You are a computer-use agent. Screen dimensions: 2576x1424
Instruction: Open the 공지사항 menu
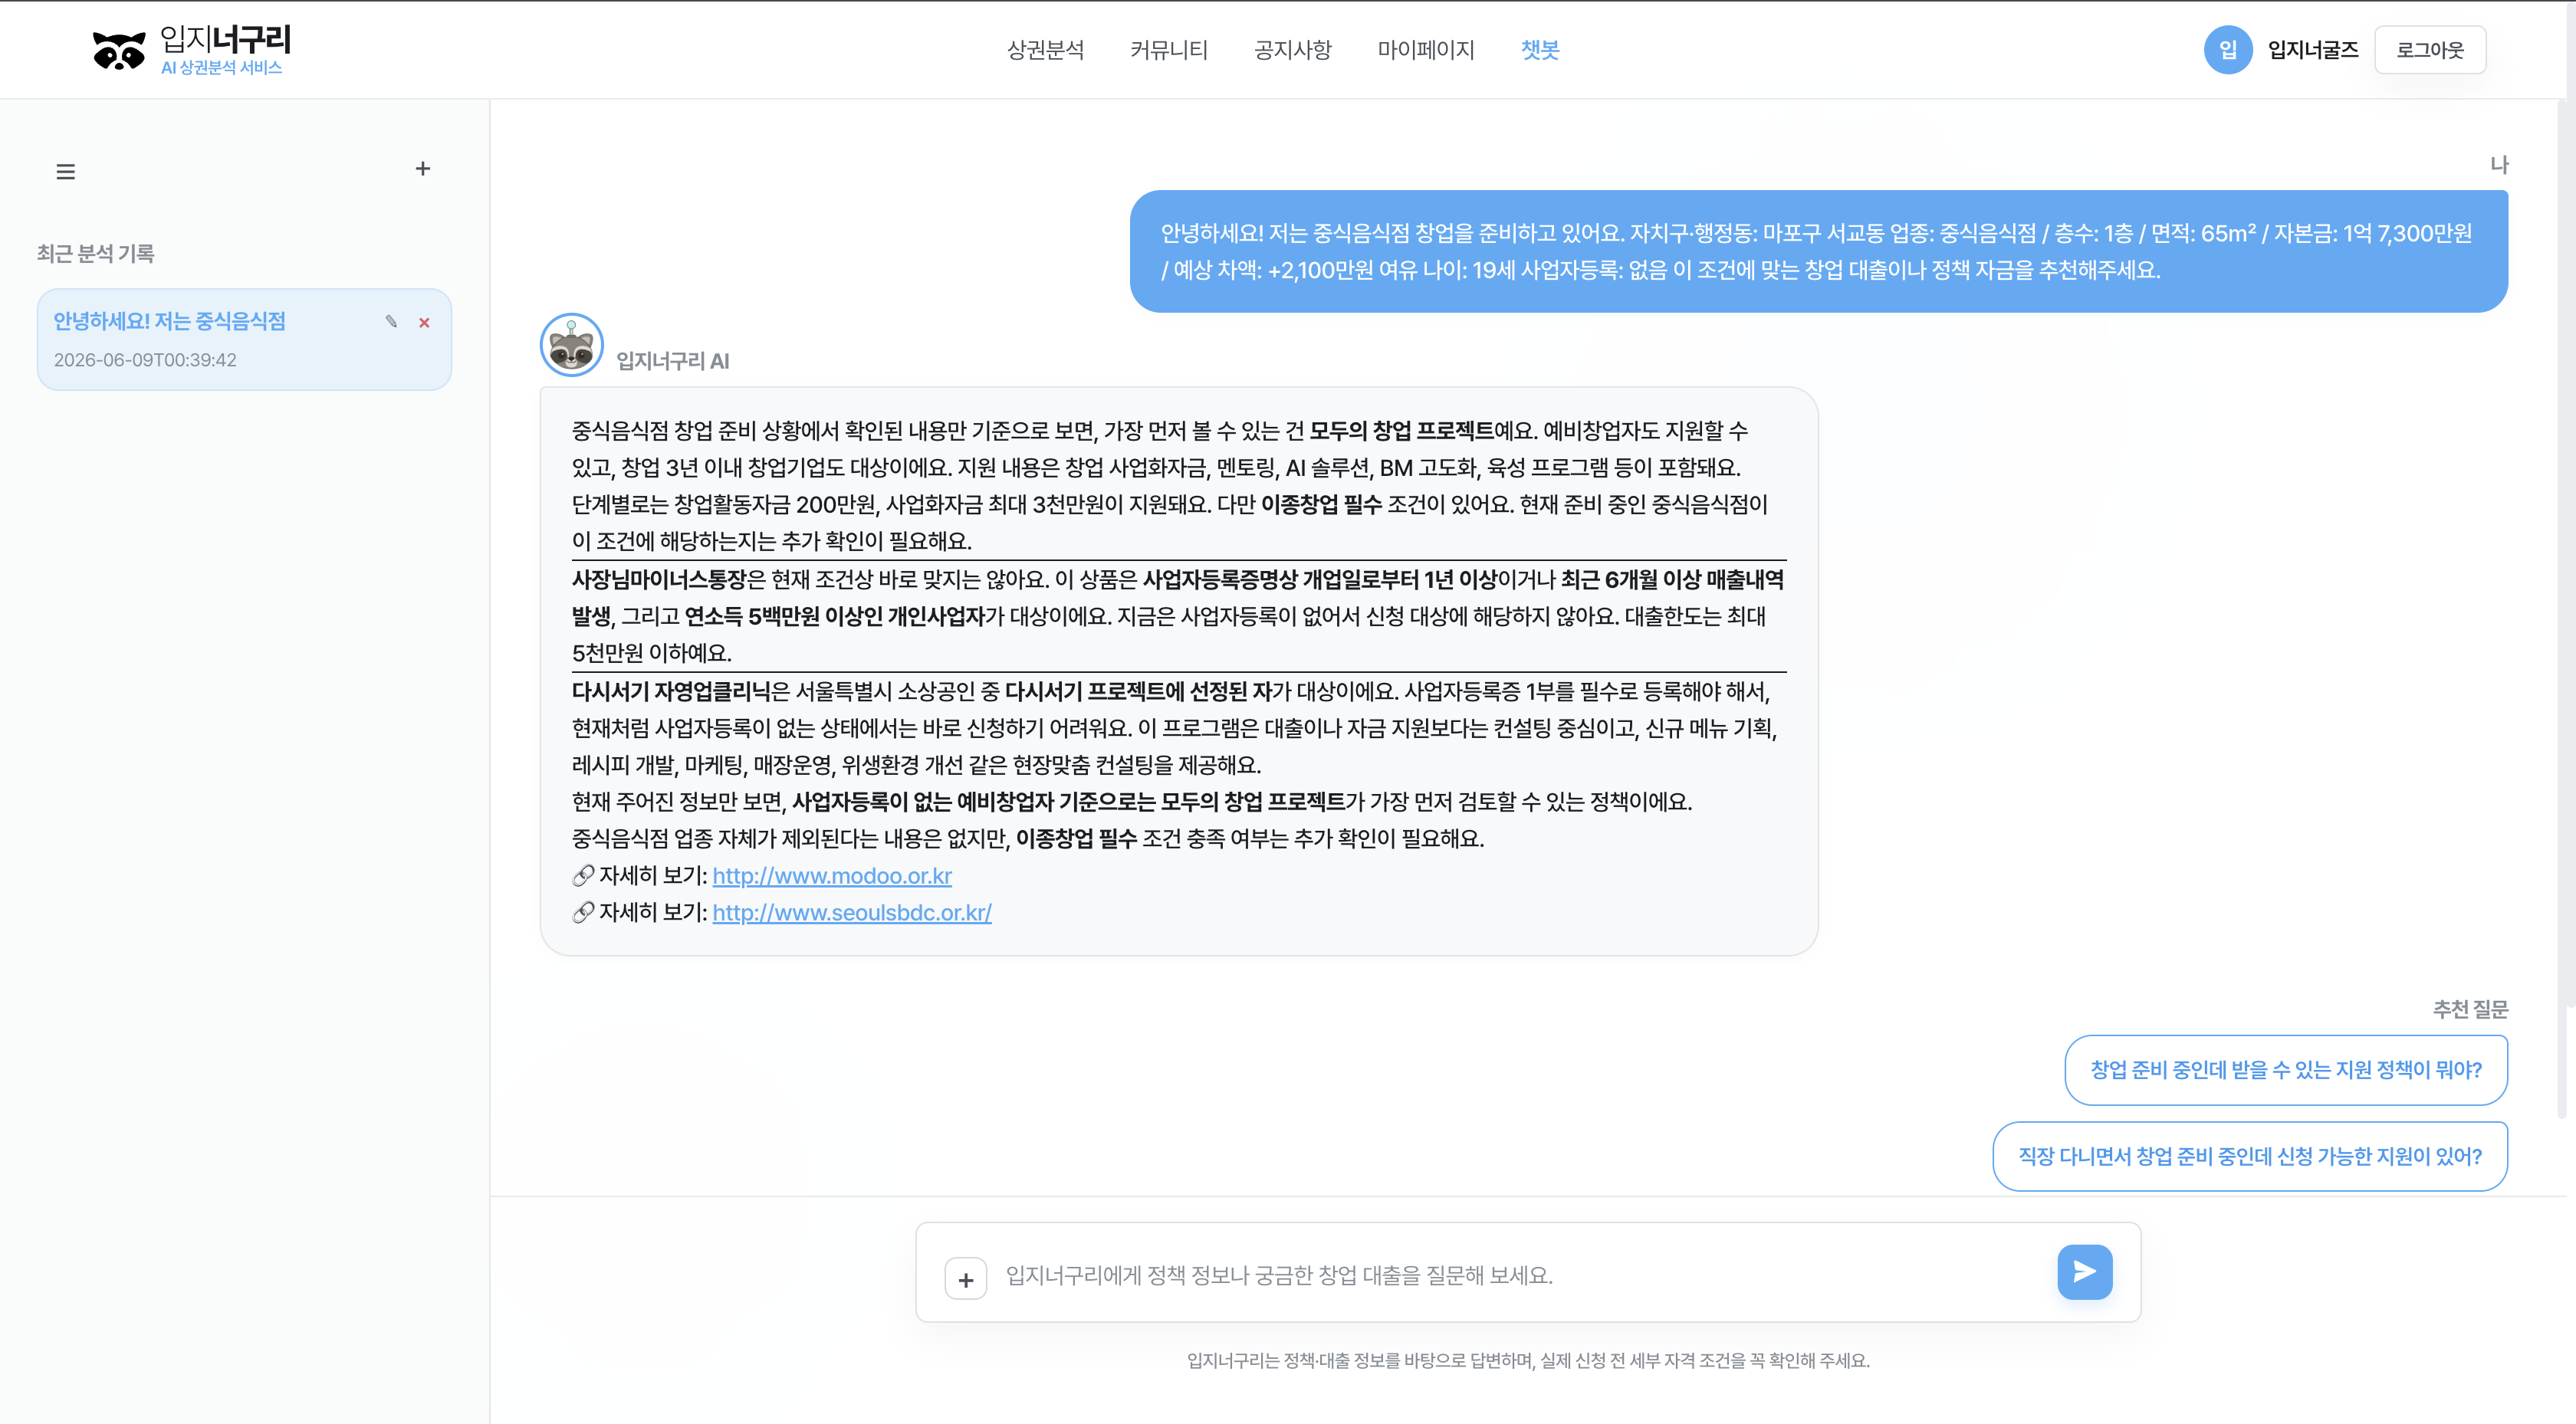click(x=1293, y=50)
